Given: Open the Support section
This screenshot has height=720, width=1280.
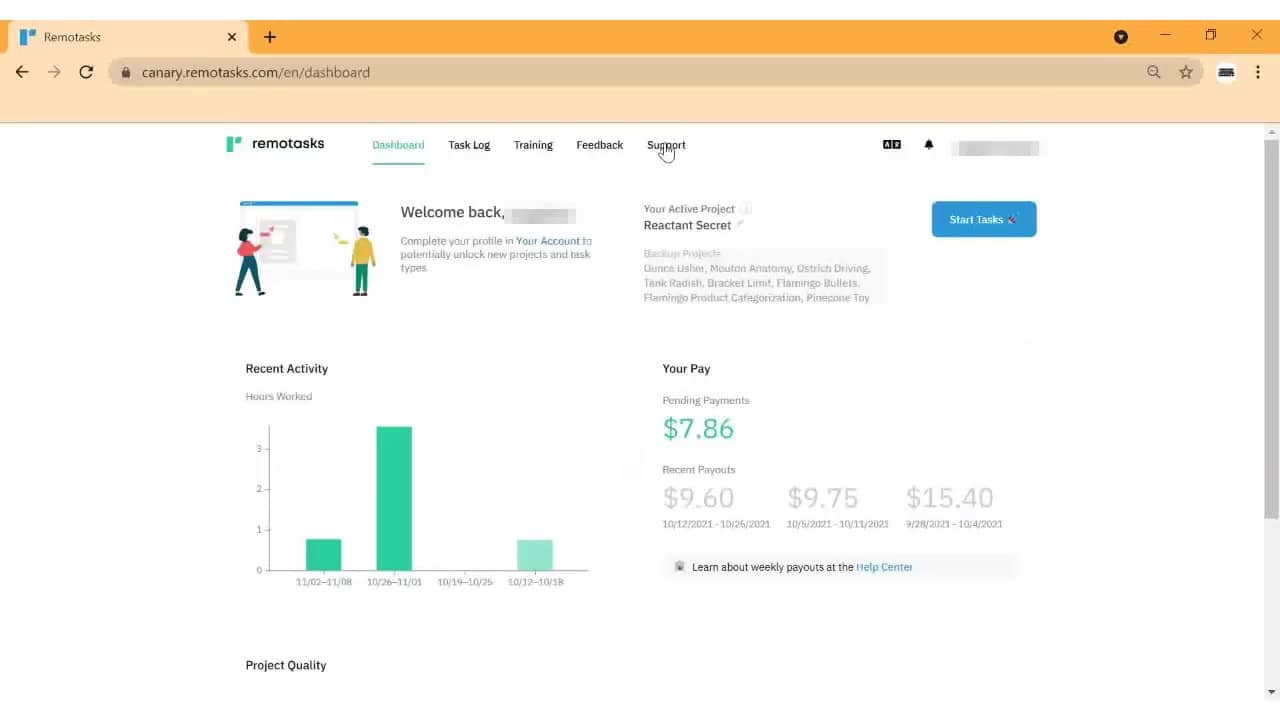Looking at the screenshot, I should coord(666,144).
